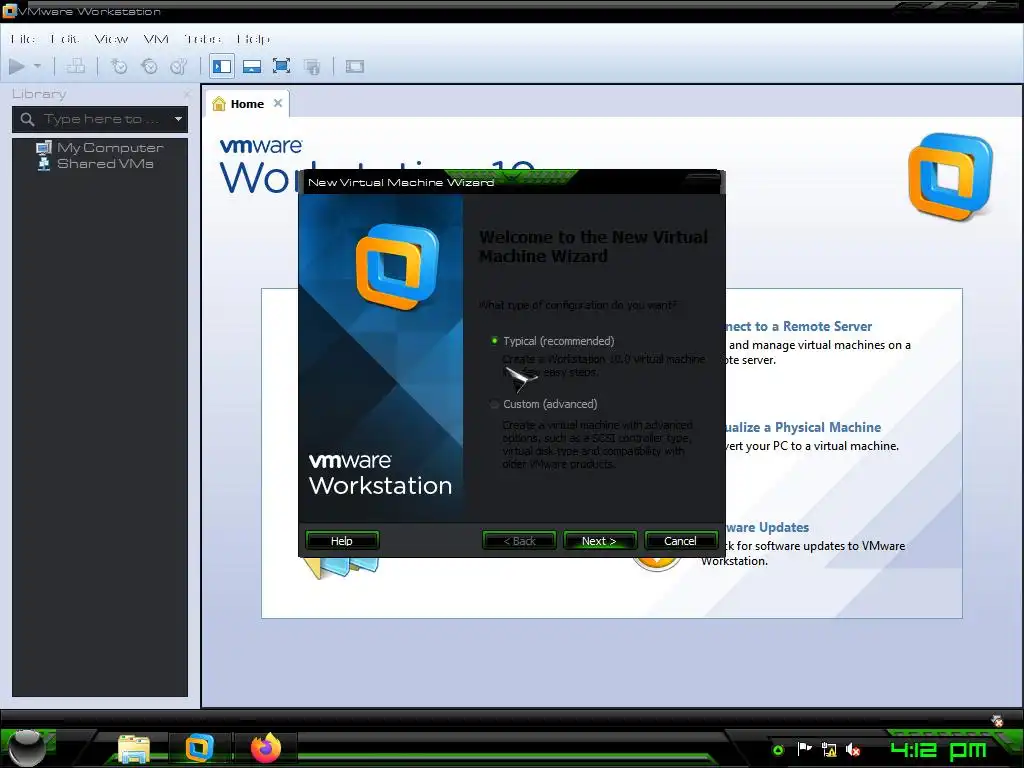
Task: Open the Library search filter dropdown
Action: point(178,119)
